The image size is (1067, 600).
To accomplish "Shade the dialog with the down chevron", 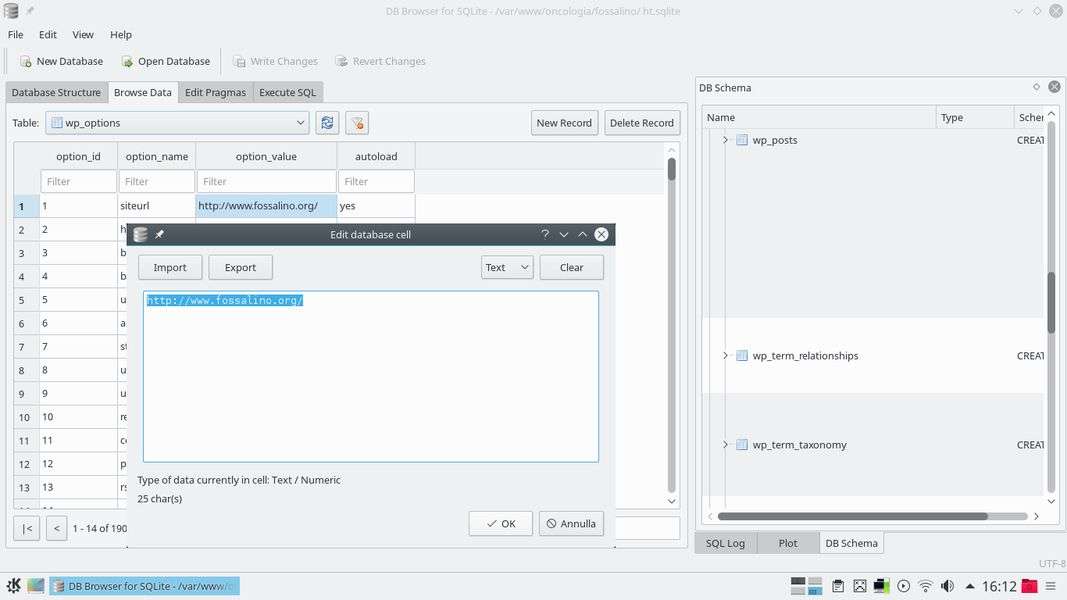I will point(563,234).
